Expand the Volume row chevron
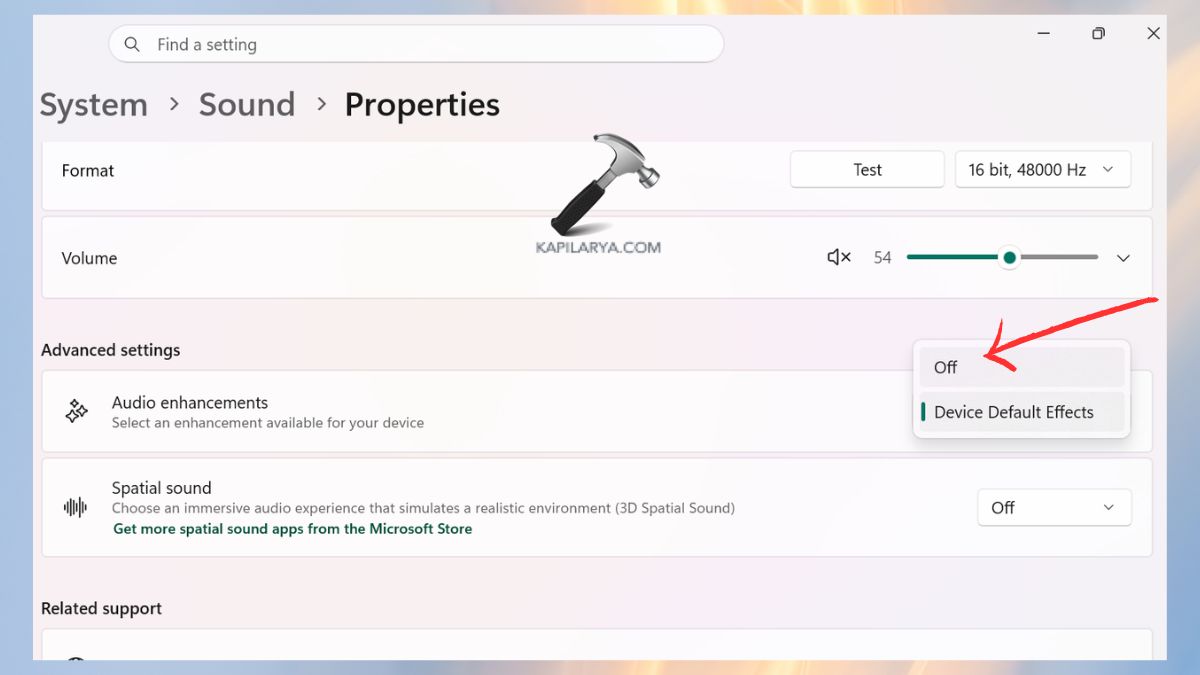This screenshot has width=1200, height=675. (1123, 258)
